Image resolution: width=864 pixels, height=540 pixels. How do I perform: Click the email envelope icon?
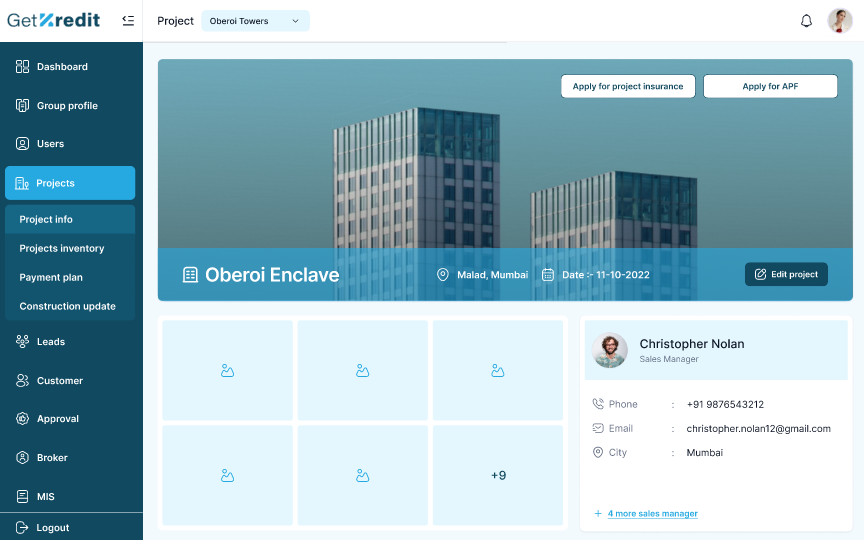(x=598, y=428)
